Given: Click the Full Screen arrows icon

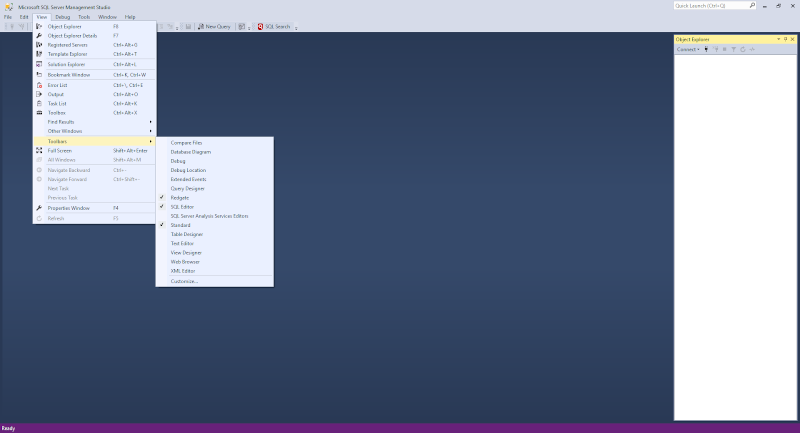Looking at the screenshot, I should 39,150.
